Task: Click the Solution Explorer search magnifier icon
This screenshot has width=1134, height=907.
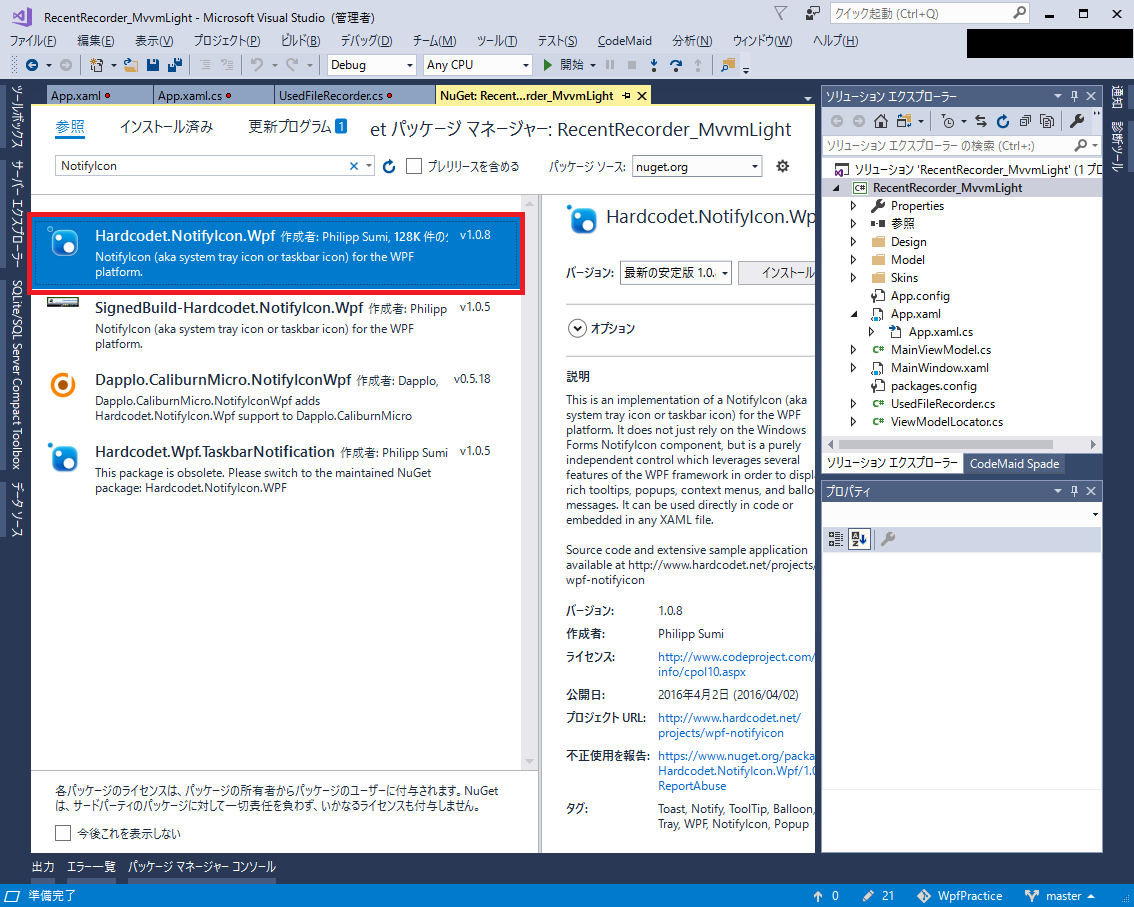Action: 1081,145
